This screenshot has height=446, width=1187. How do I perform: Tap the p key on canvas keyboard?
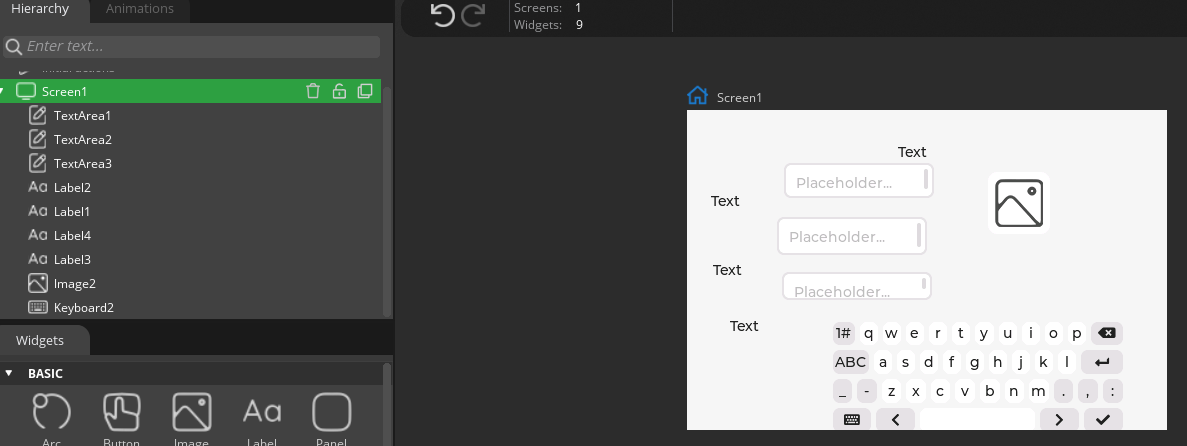point(1076,333)
